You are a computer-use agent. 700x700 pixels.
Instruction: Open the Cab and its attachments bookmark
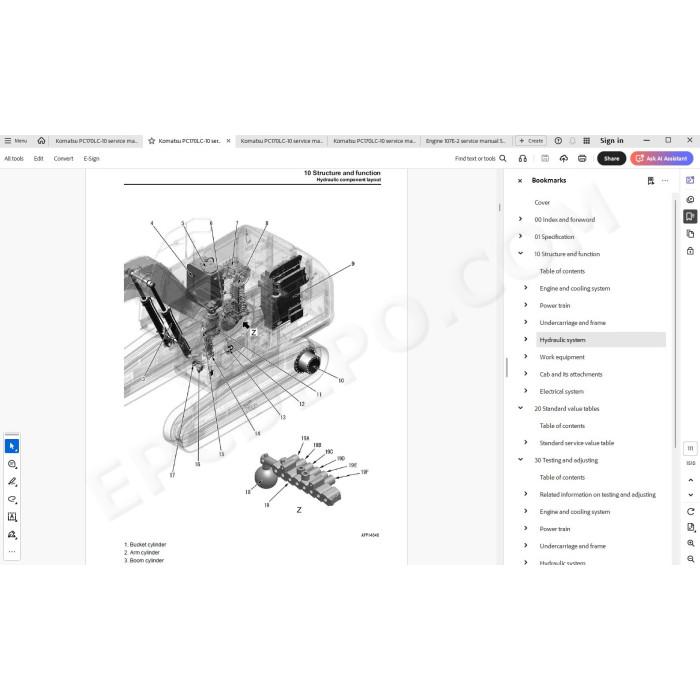click(571, 374)
